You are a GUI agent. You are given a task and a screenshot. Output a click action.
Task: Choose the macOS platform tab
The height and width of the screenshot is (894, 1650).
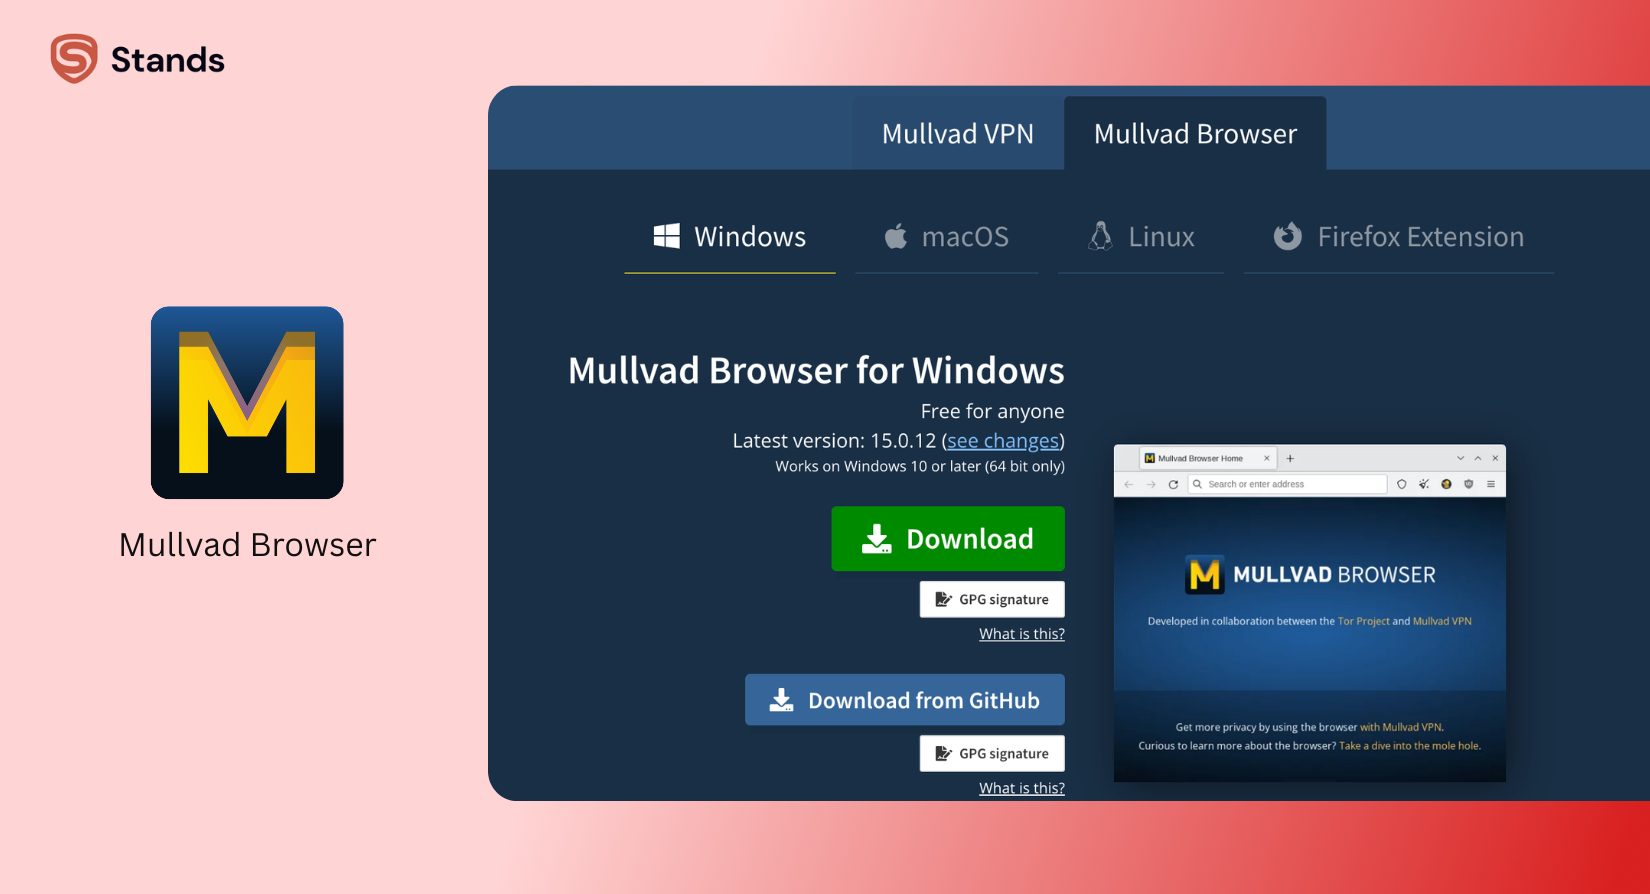pyautogui.click(x=946, y=237)
